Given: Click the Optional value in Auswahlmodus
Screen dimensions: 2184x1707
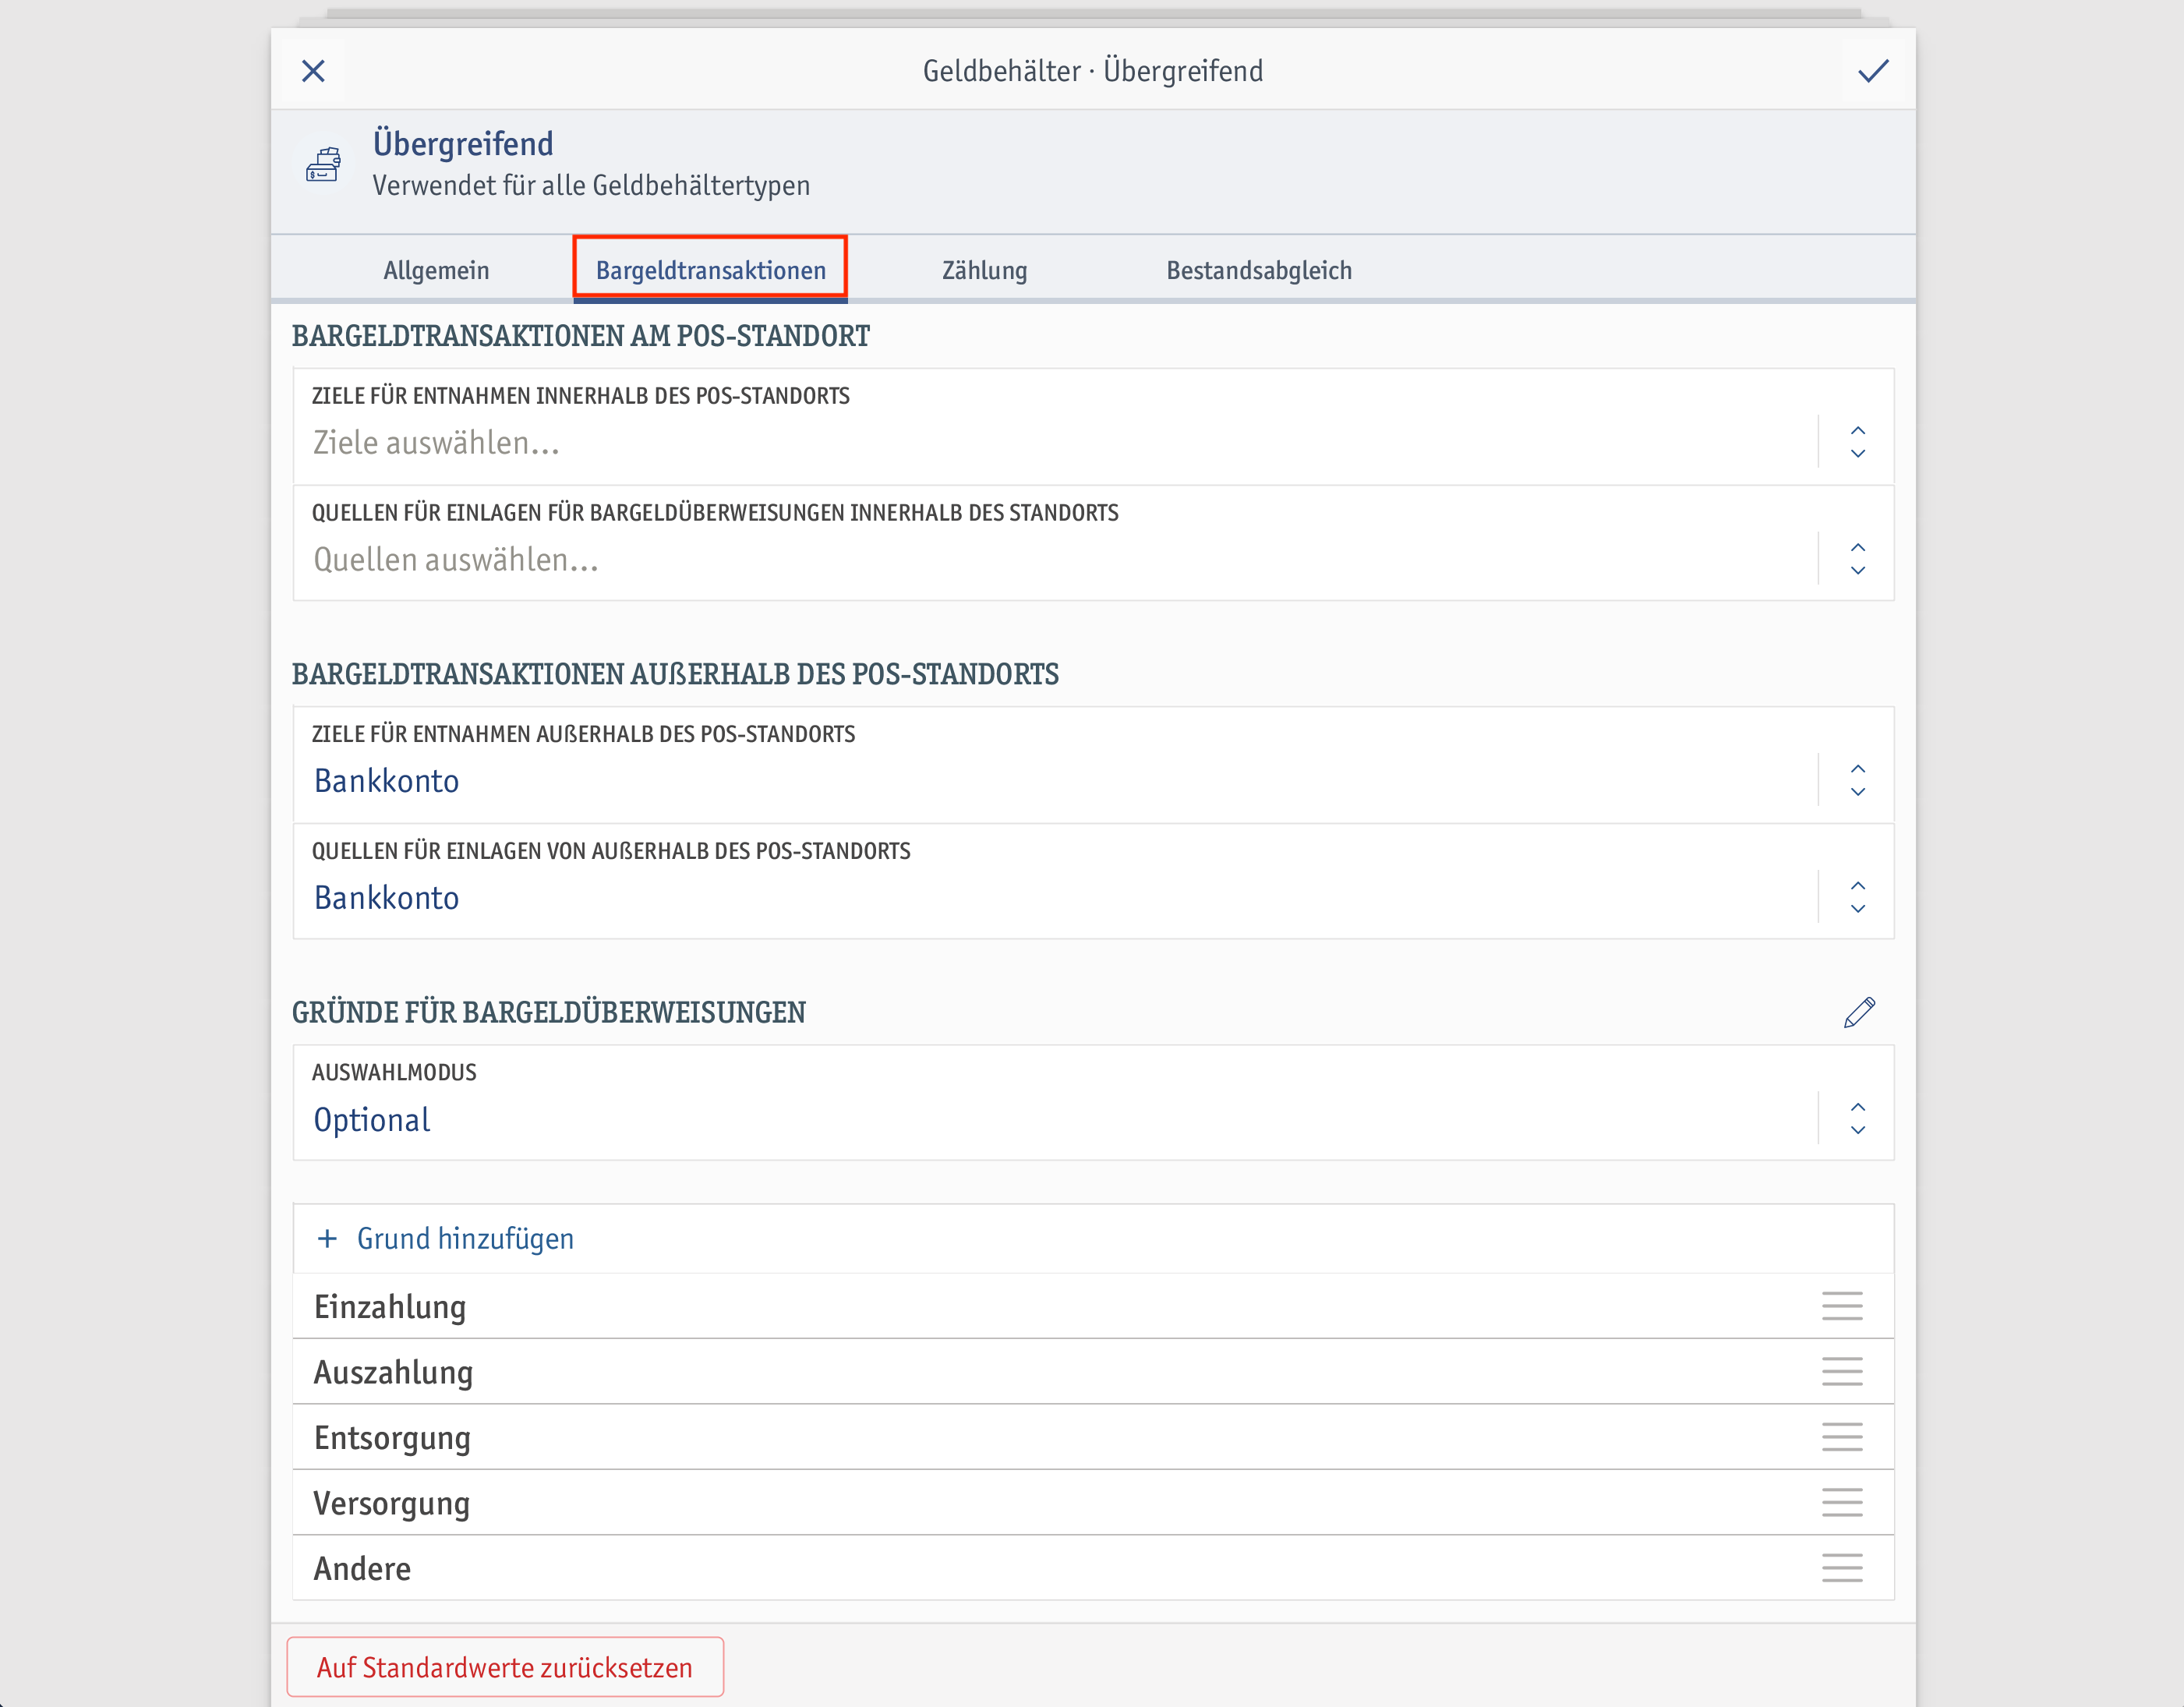Looking at the screenshot, I should (372, 1120).
